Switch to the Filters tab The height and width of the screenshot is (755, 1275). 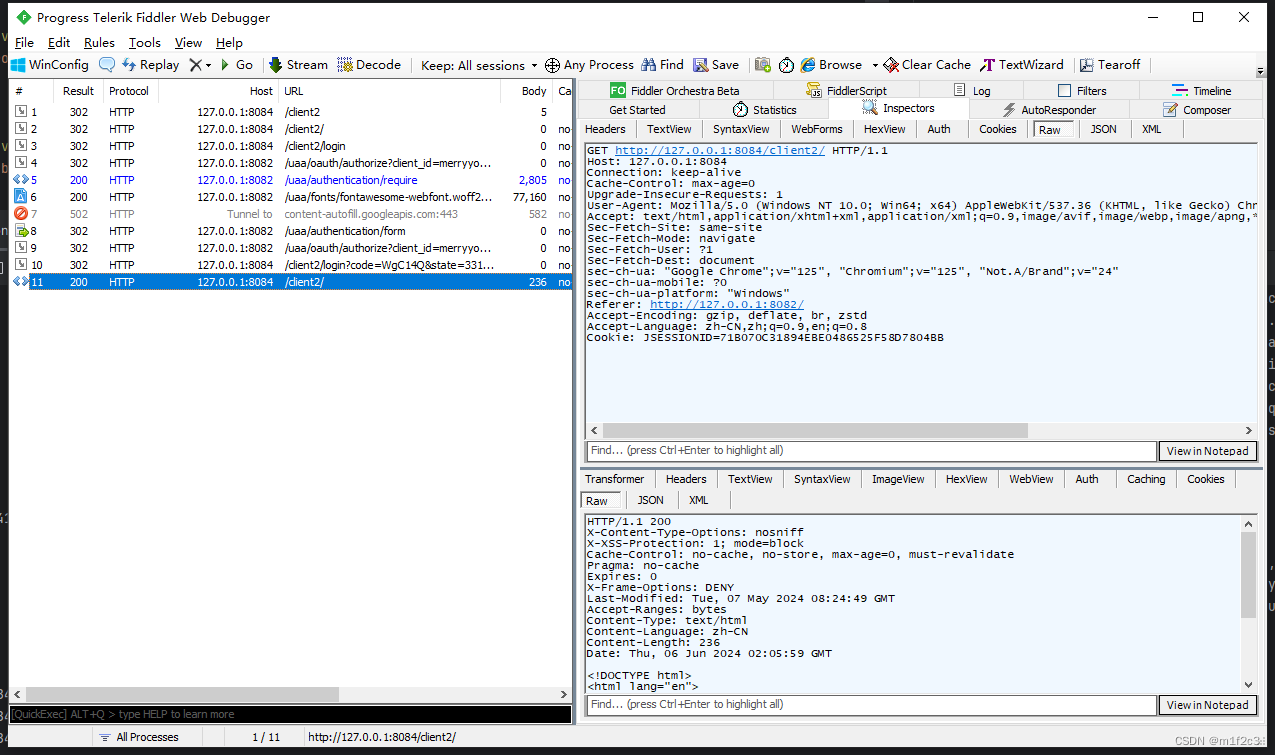pos(1082,91)
